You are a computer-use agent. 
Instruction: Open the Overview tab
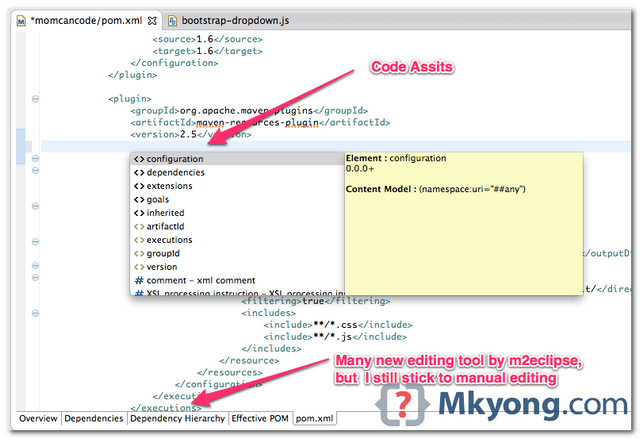[x=38, y=418]
